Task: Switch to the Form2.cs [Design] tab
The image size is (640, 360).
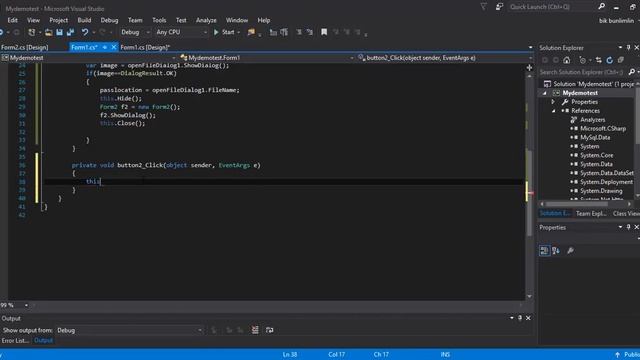Action: (25, 47)
